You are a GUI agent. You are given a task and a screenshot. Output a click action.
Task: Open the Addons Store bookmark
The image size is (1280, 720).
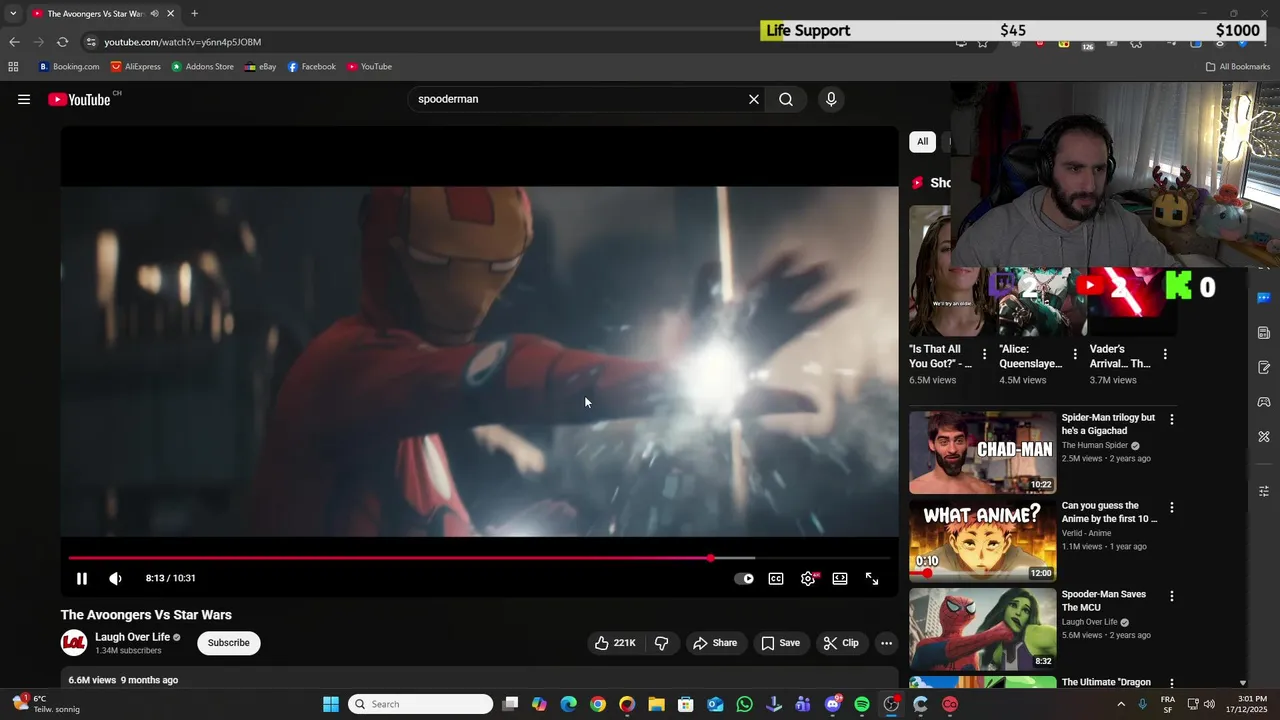[202, 67]
